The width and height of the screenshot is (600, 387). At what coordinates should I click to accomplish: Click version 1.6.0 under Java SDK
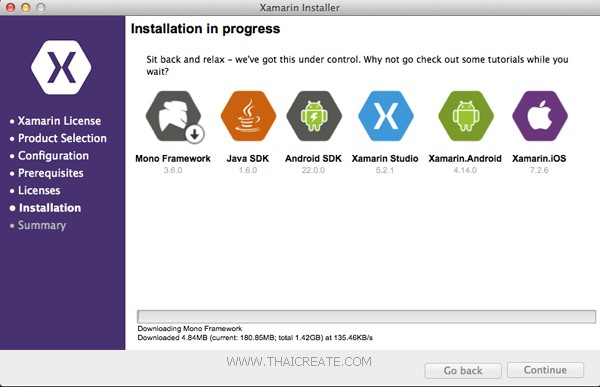click(x=248, y=170)
